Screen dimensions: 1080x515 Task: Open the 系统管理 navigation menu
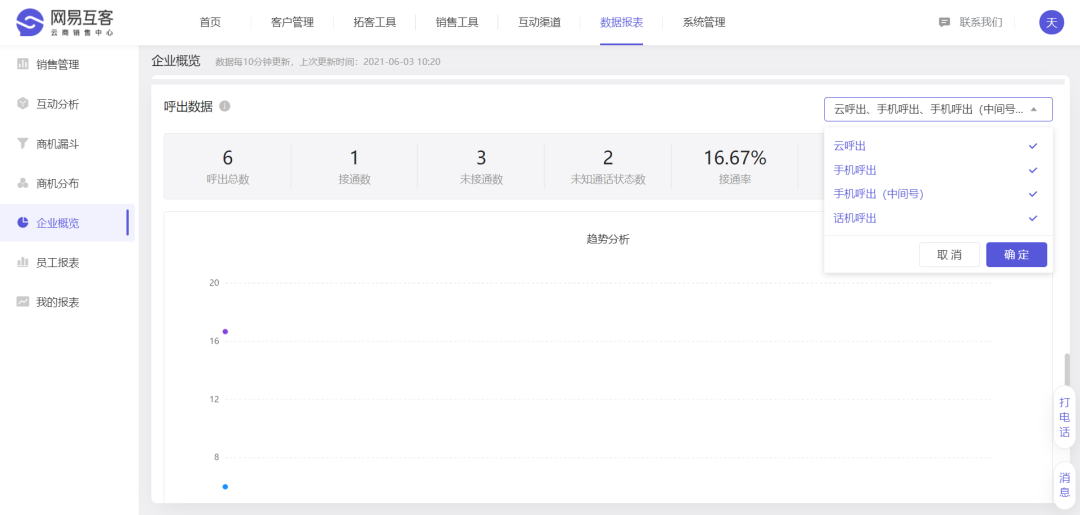click(704, 22)
